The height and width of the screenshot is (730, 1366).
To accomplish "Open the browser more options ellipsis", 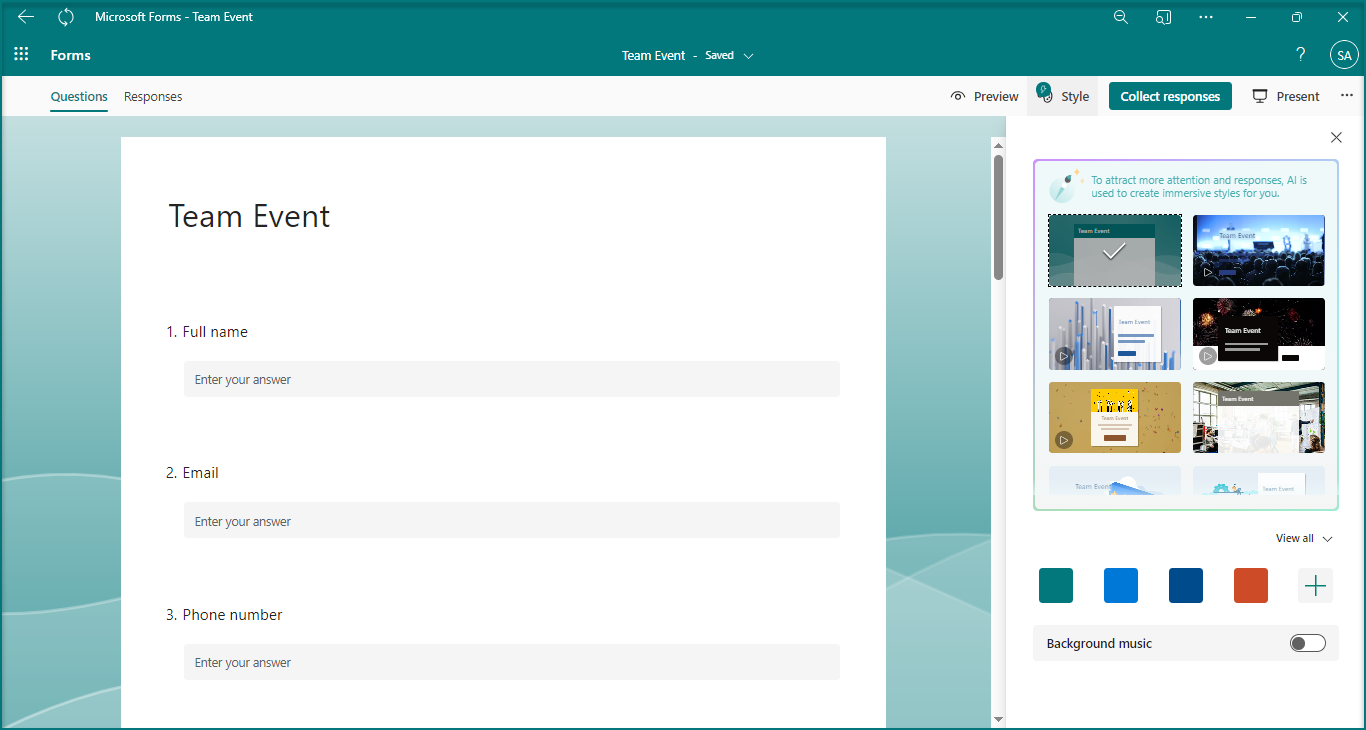I will tap(1206, 16).
